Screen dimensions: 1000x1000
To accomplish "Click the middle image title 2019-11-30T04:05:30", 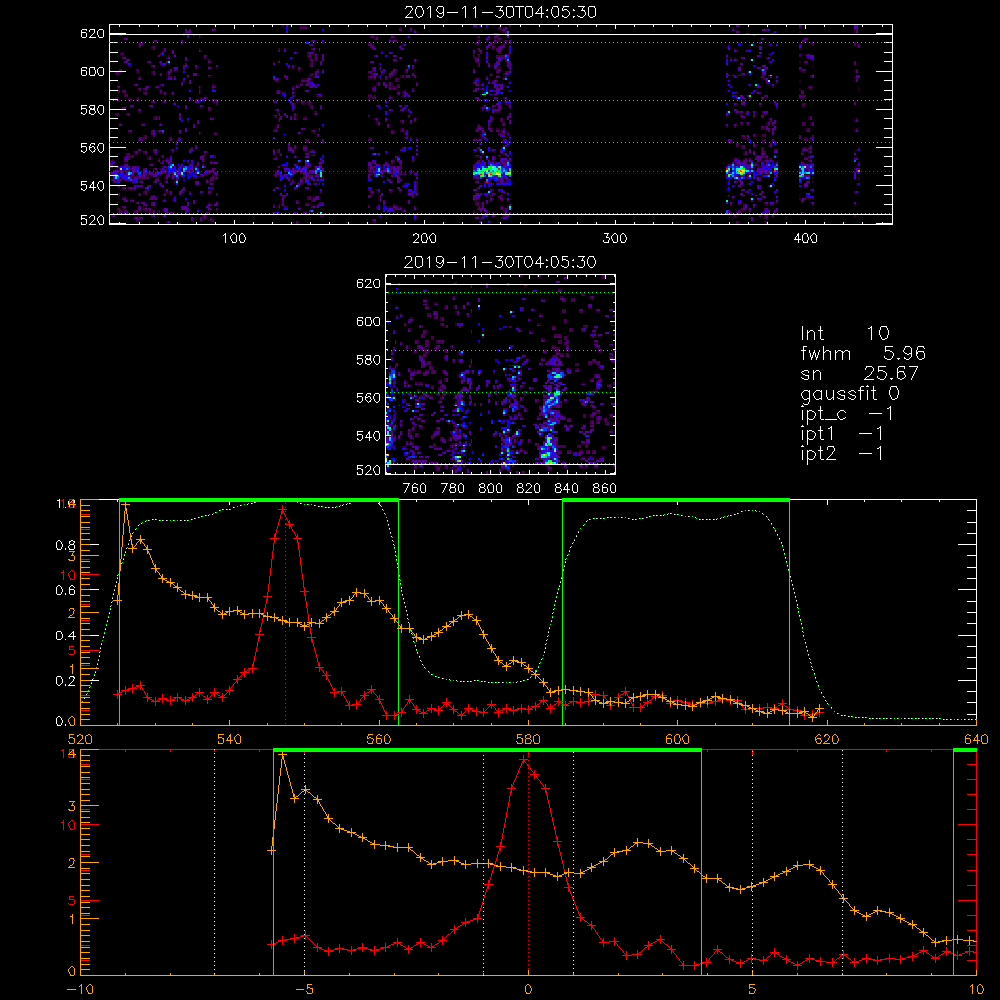I will (x=500, y=262).
